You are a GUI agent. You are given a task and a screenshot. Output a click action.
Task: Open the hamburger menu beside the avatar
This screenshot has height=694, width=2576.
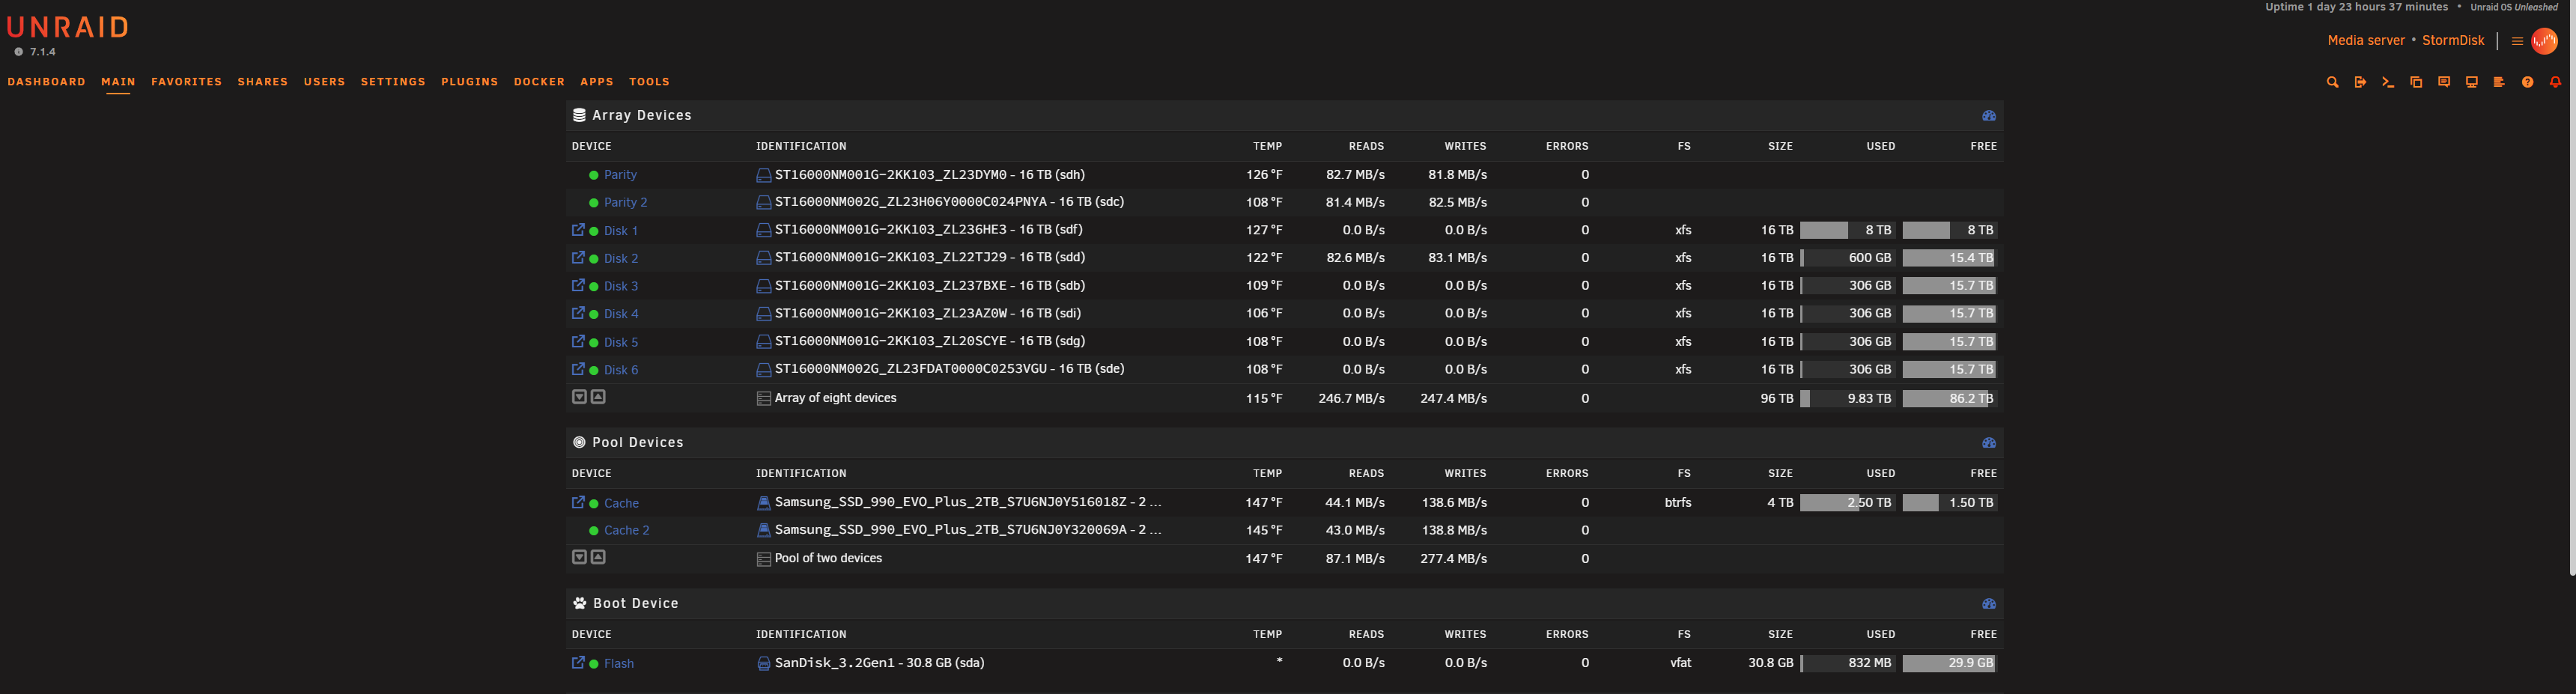pos(2517,41)
